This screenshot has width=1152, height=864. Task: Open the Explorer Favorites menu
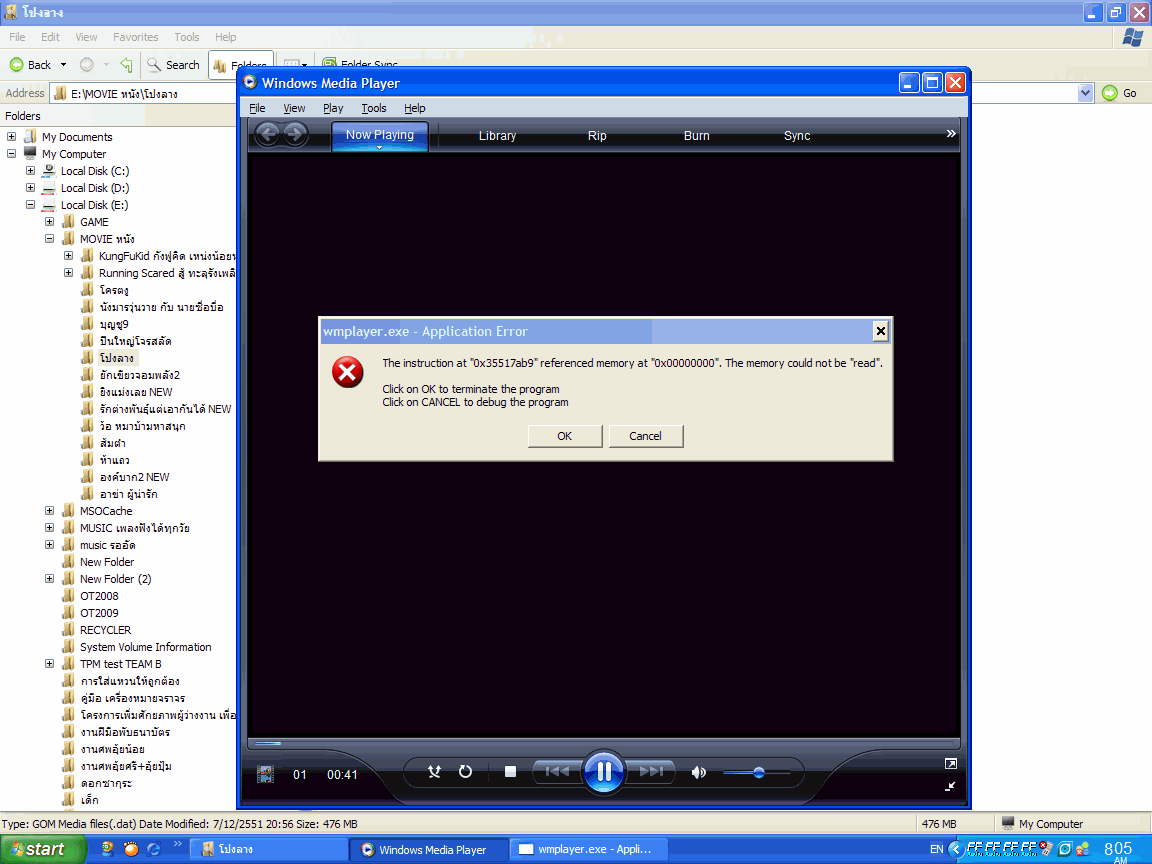tap(135, 37)
